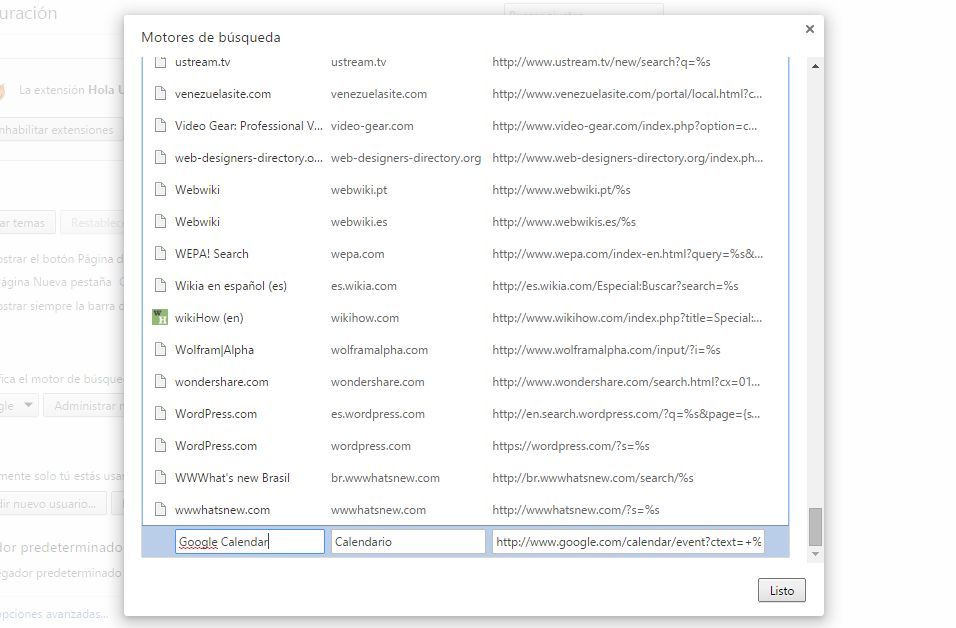
Task: Click the page icon beside Wolfram|Alpha
Action: [x=160, y=349]
